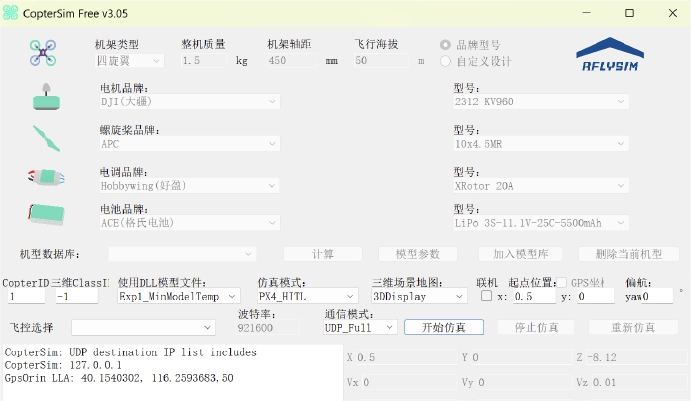691x401 pixels.
Task: Click the quadcopter drone frame icon
Action: click(43, 52)
